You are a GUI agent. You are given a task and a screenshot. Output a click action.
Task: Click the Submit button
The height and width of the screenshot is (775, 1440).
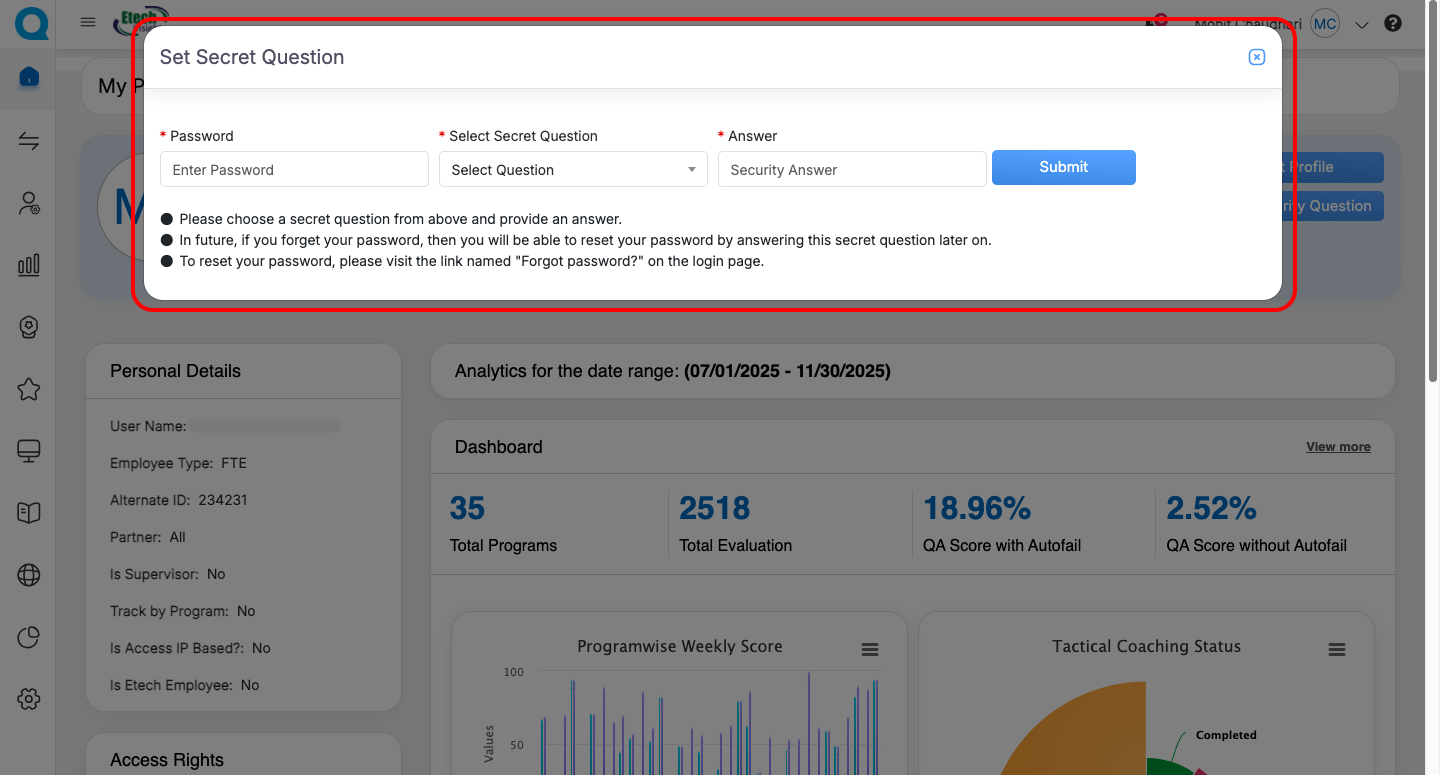click(x=1063, y=168)
